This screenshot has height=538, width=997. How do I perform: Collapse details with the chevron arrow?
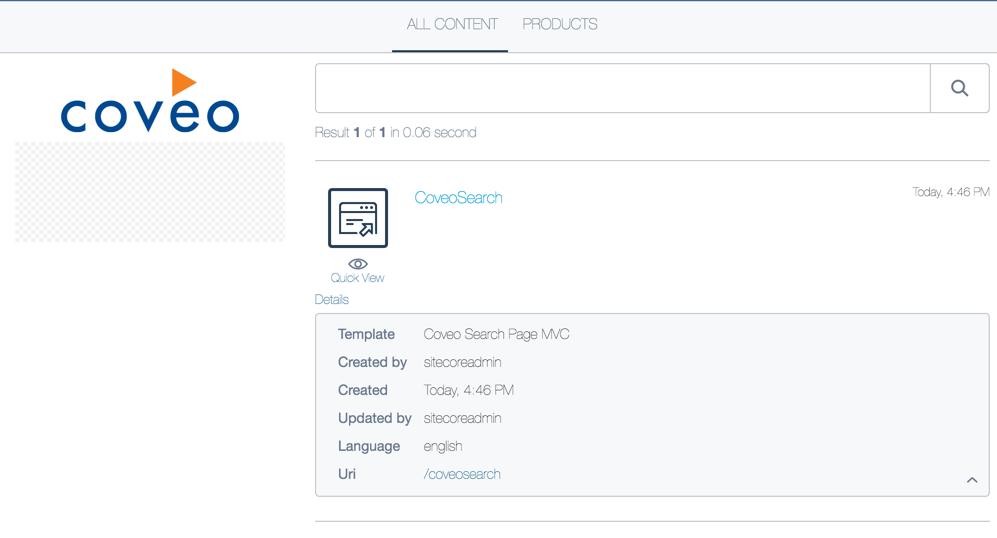click(x=972, y=480)
